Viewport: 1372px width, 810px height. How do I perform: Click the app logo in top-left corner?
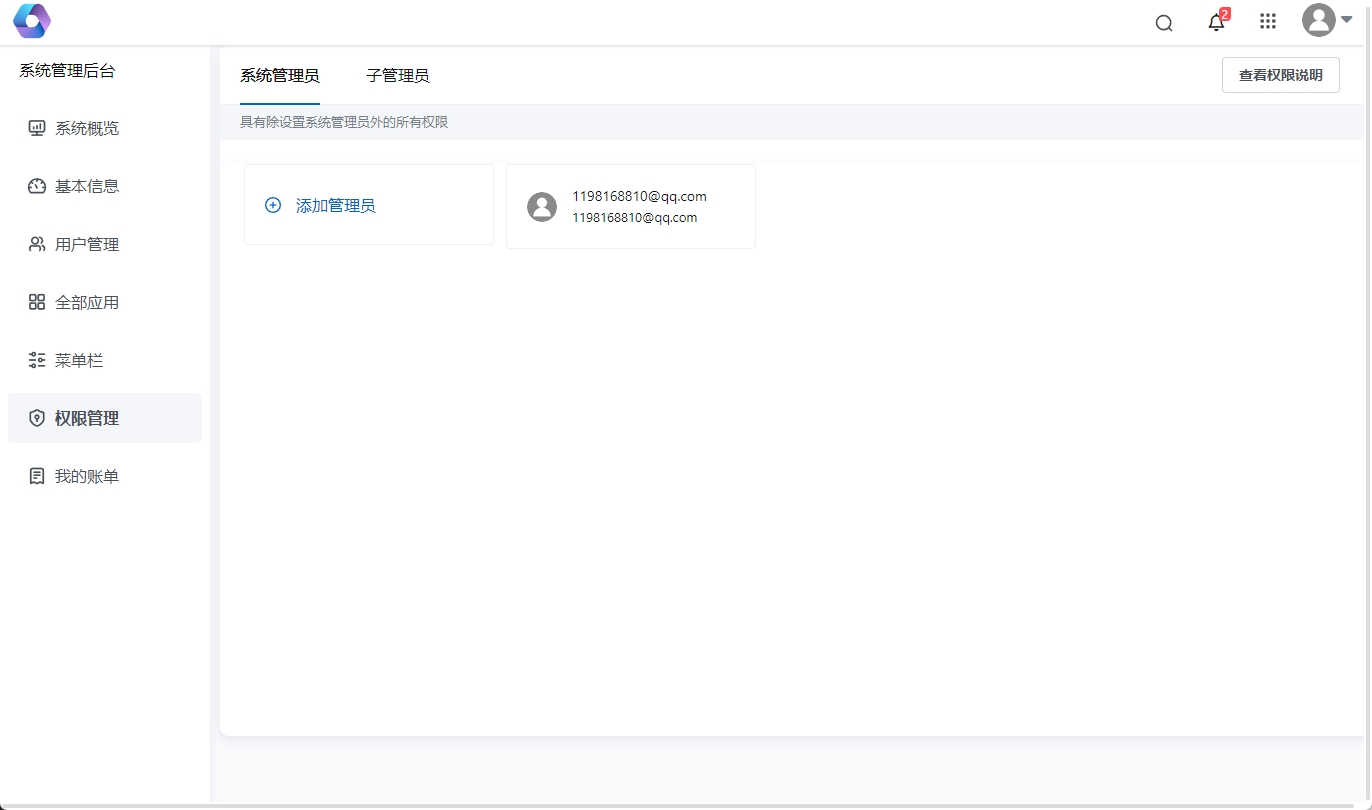[31, 21]
